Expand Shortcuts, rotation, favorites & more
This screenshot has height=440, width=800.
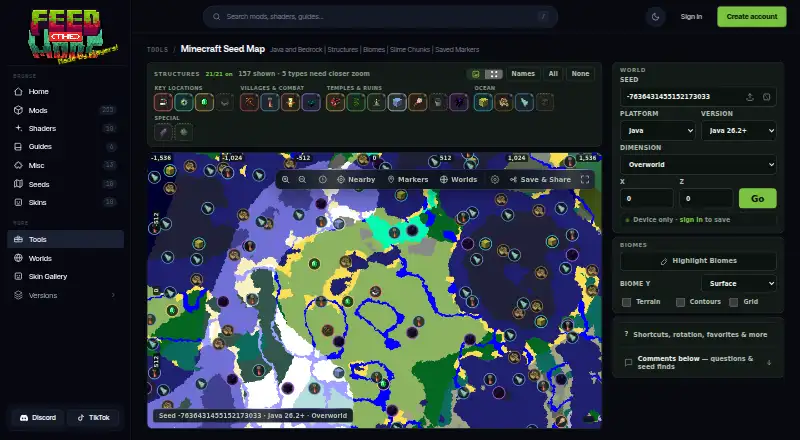click(698, 335)
